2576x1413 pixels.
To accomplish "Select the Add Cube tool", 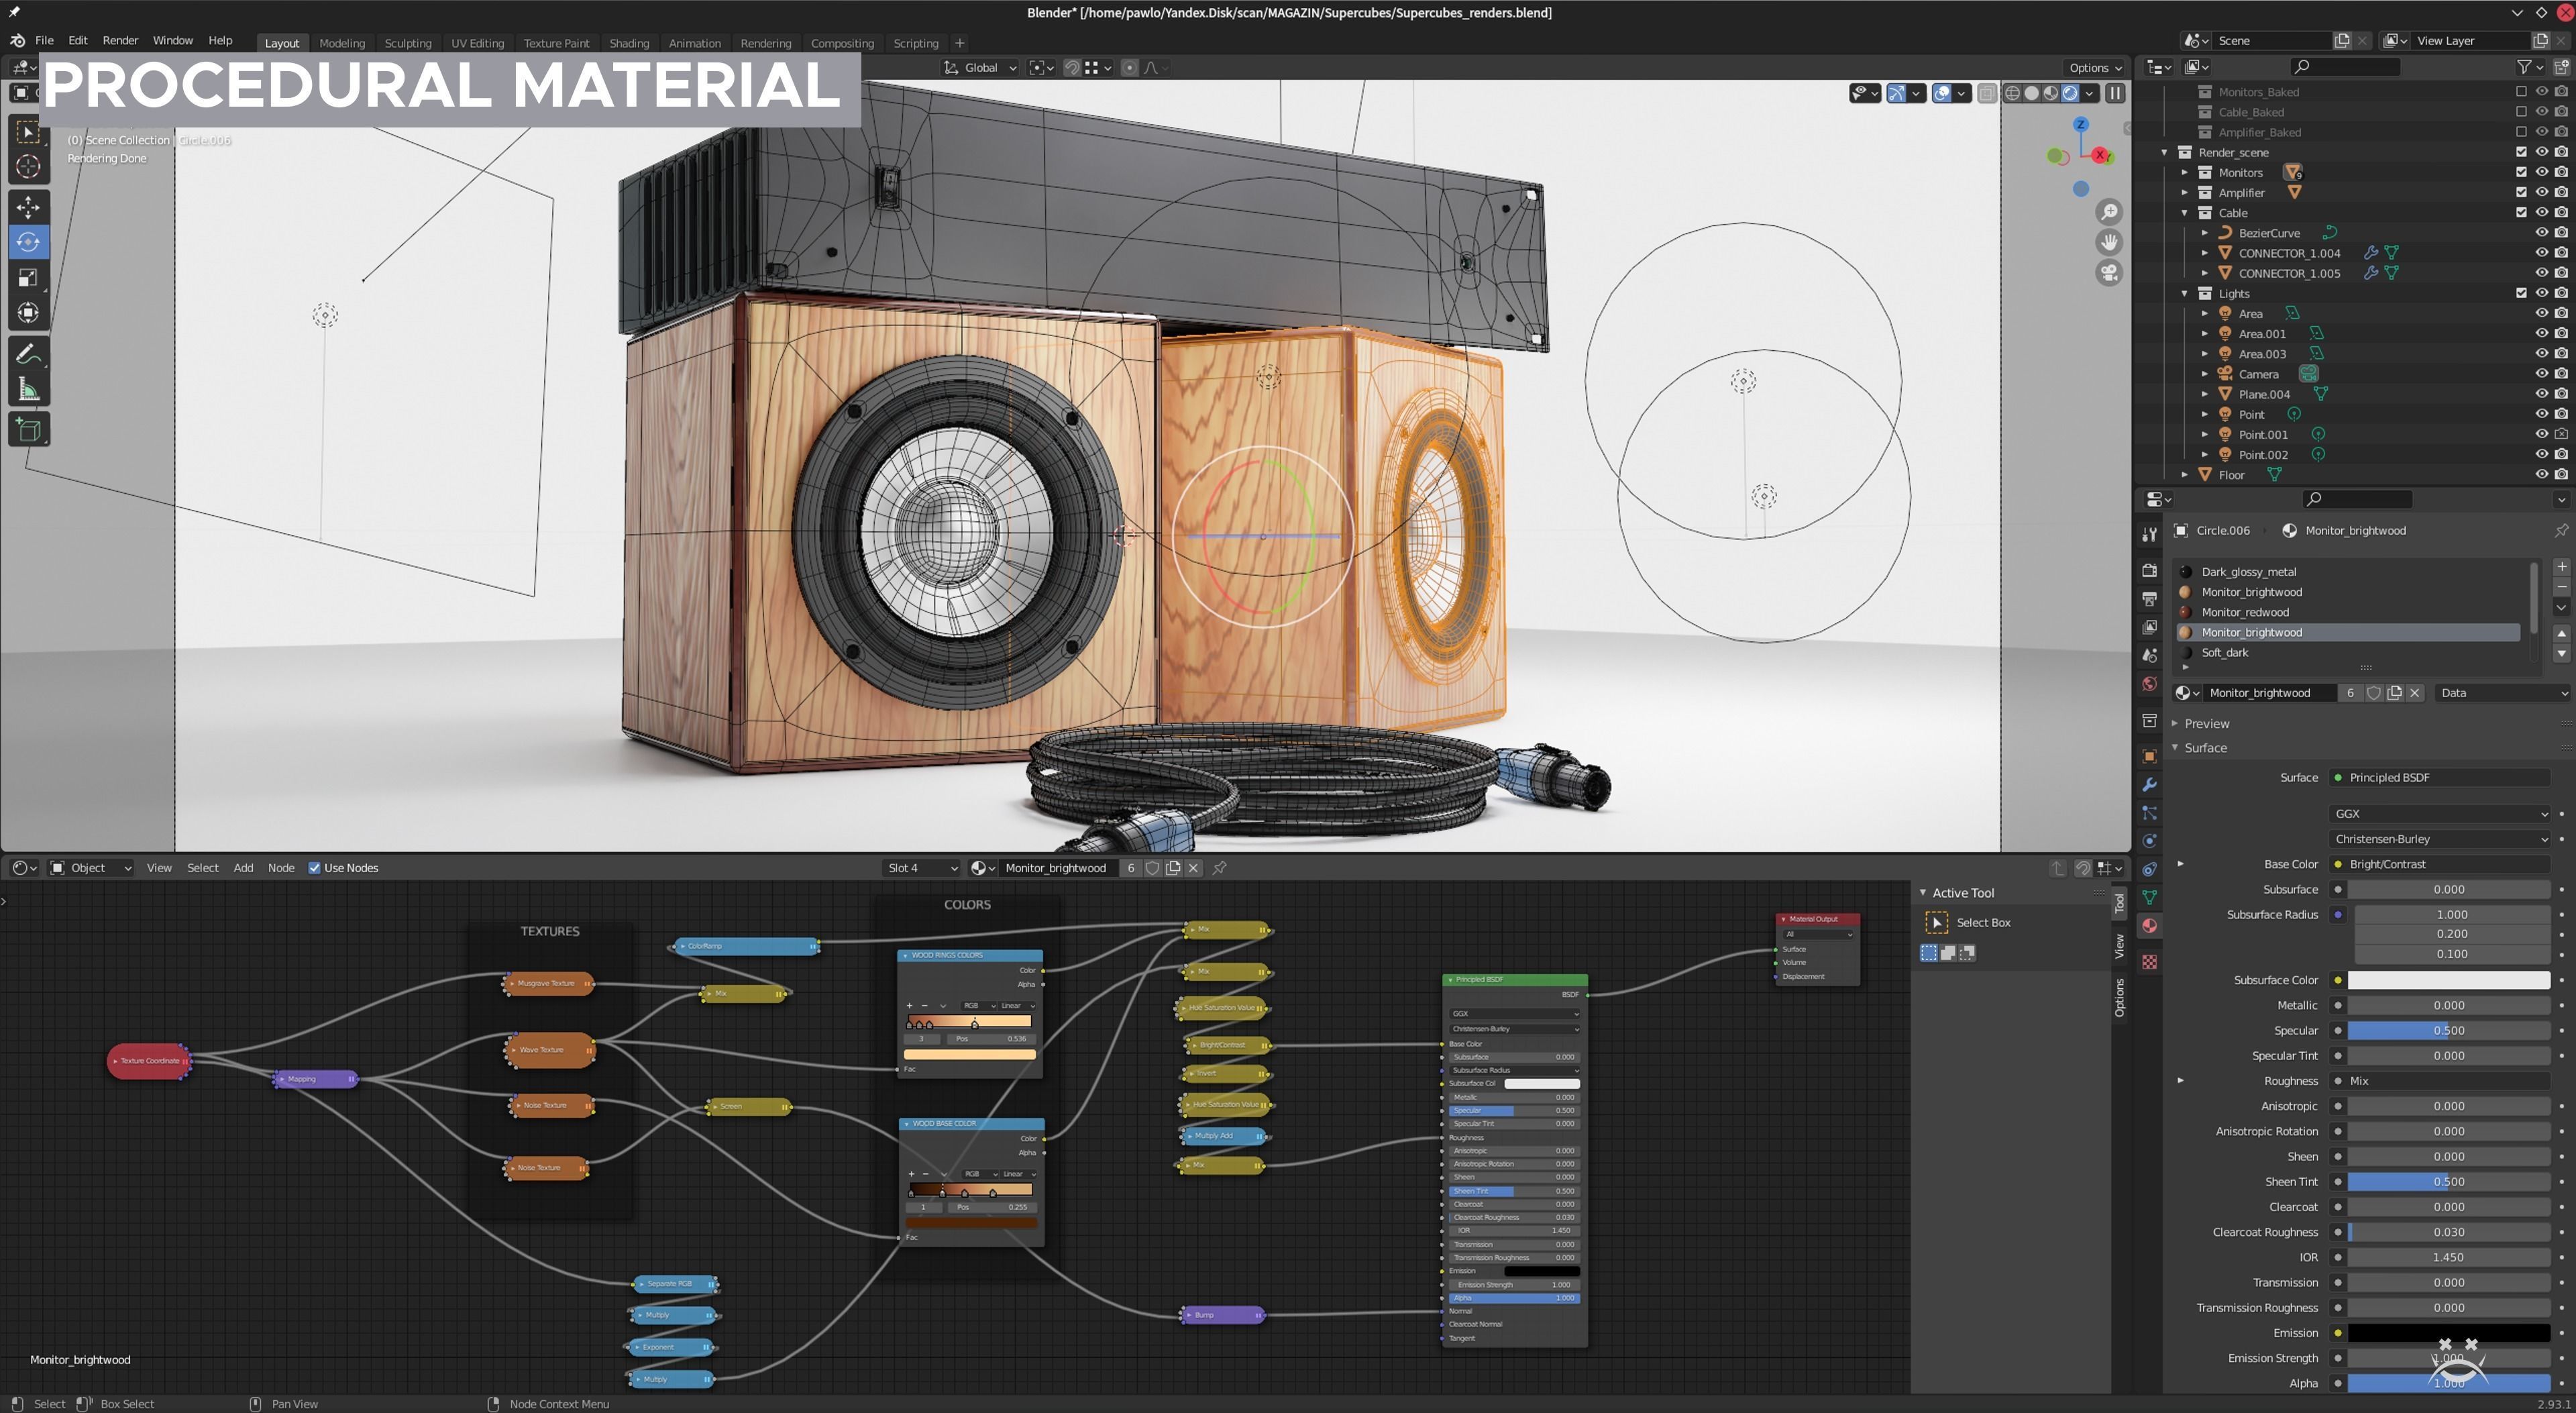I will click(x=28, y=430).
